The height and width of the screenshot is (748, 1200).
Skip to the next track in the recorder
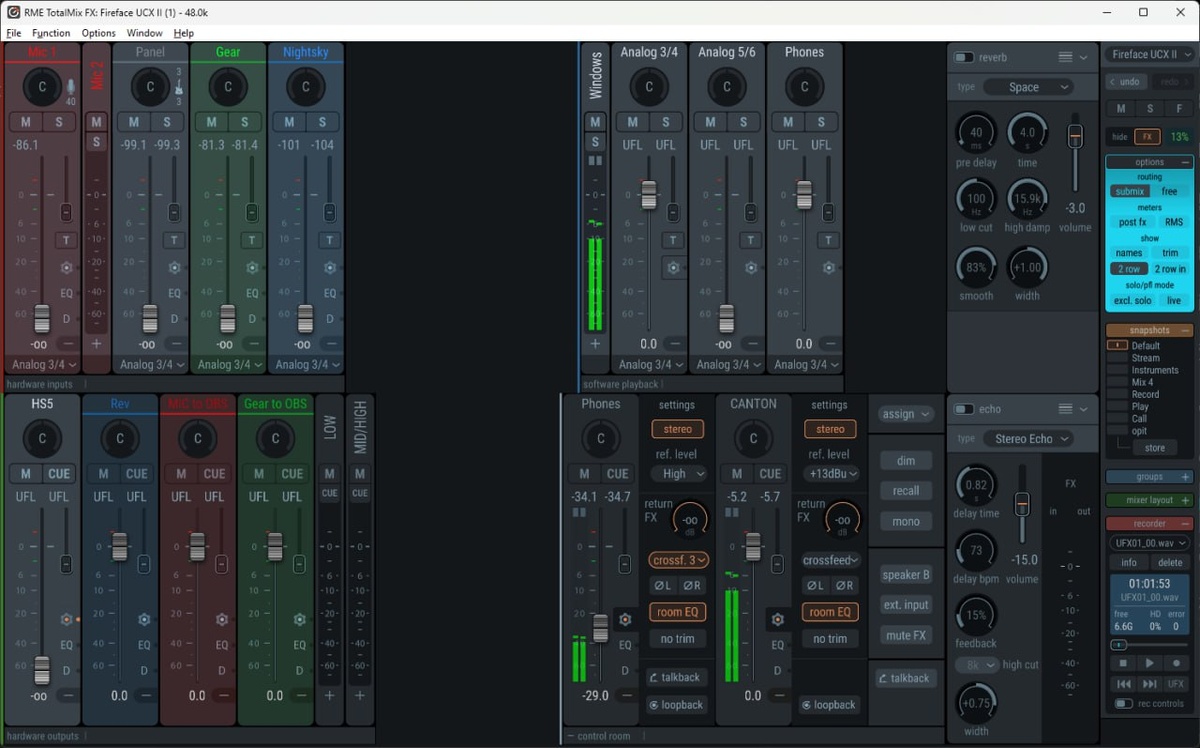[1150, 684]
